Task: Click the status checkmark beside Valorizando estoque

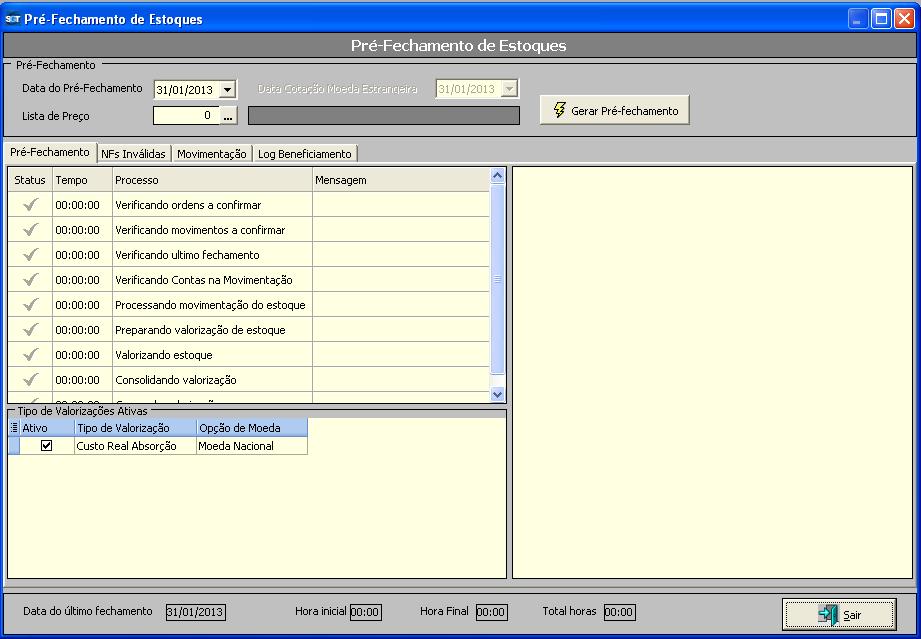Action: pos(30,354)
